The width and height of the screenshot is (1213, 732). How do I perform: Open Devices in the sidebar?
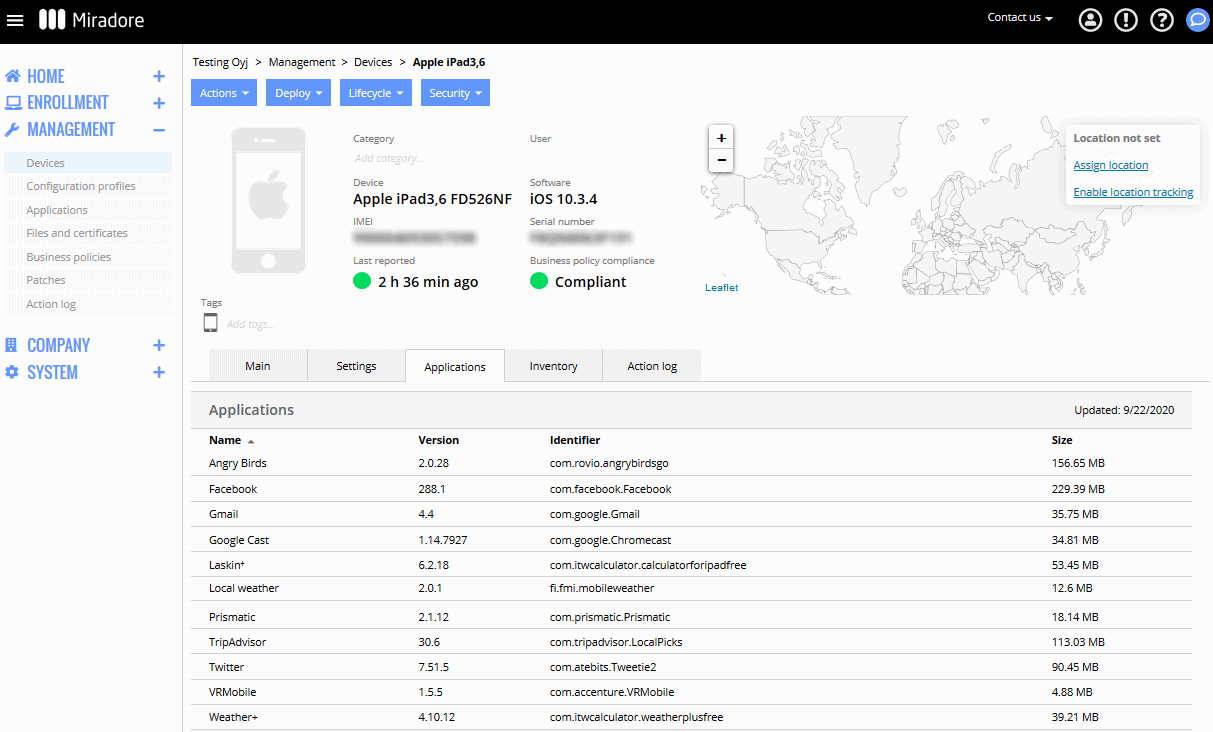point(88,163)
